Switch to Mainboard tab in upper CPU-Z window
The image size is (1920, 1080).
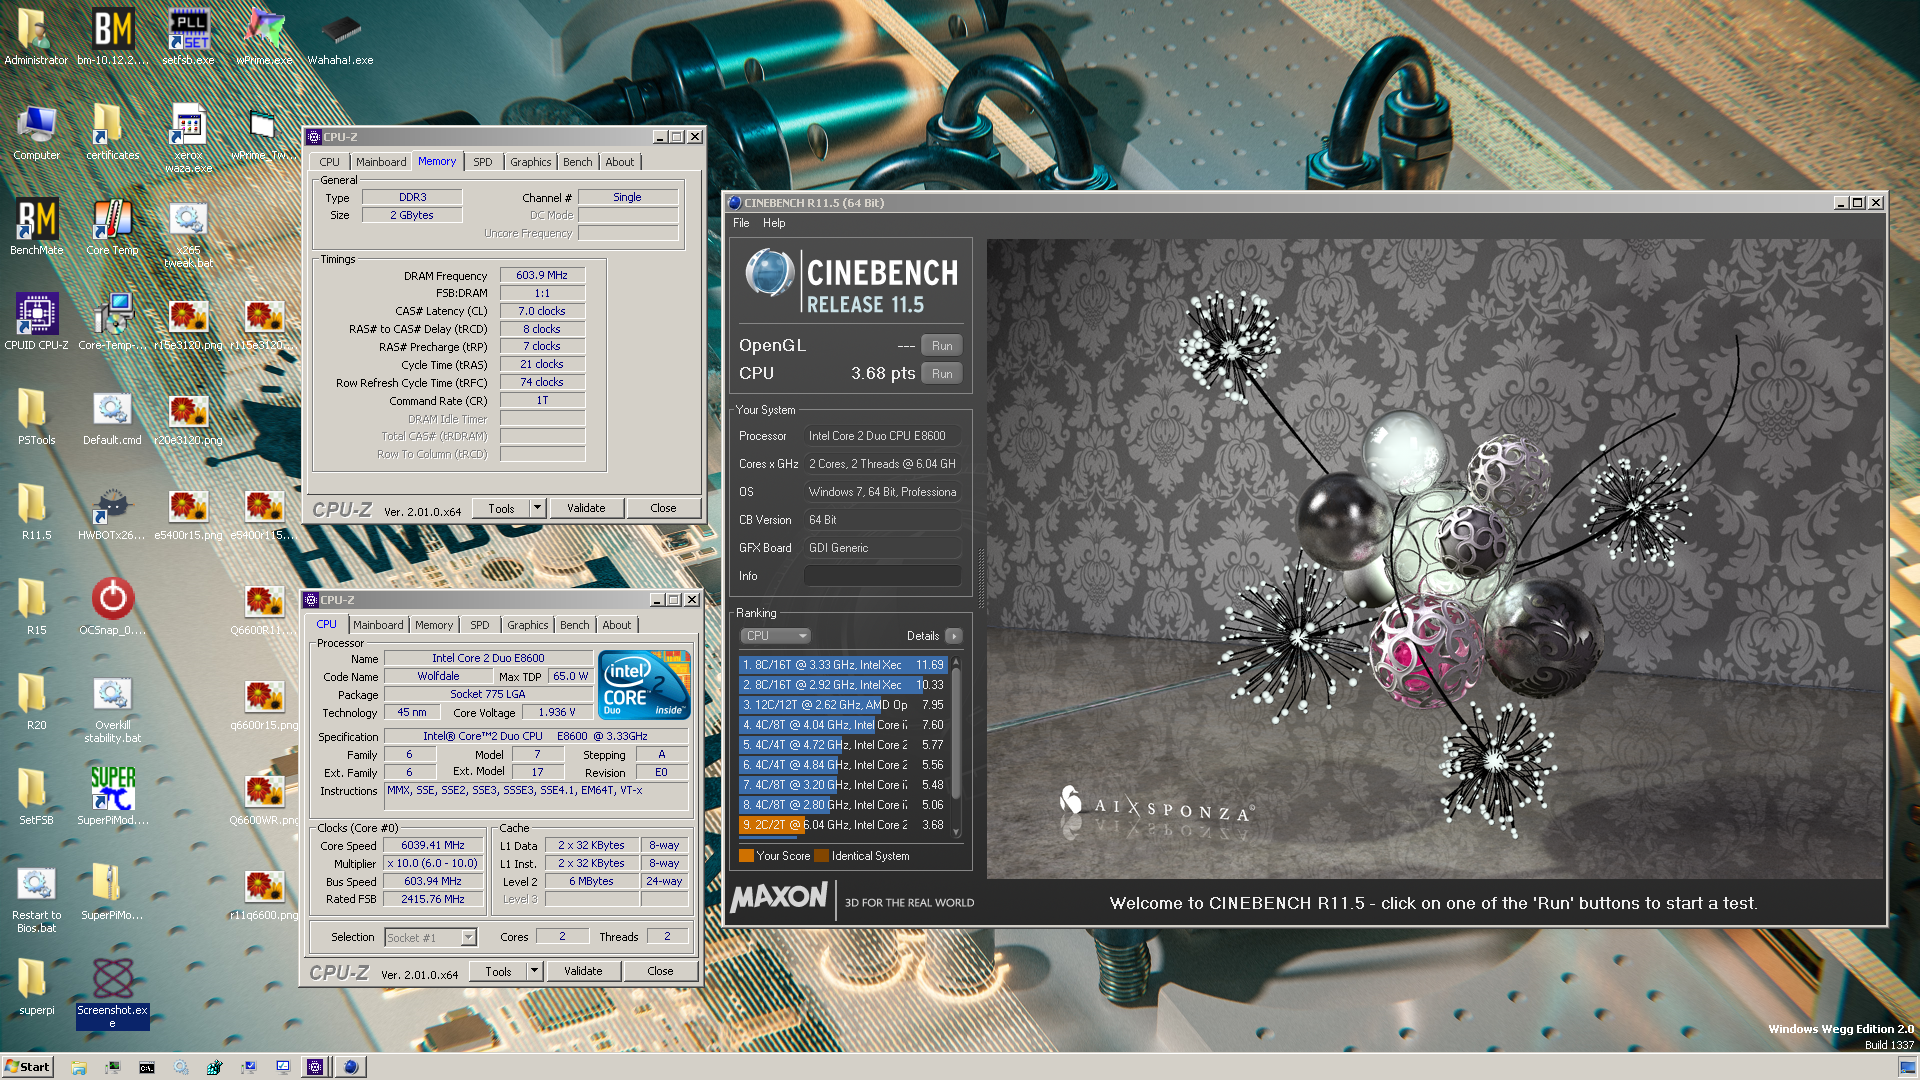coord(381,162)
